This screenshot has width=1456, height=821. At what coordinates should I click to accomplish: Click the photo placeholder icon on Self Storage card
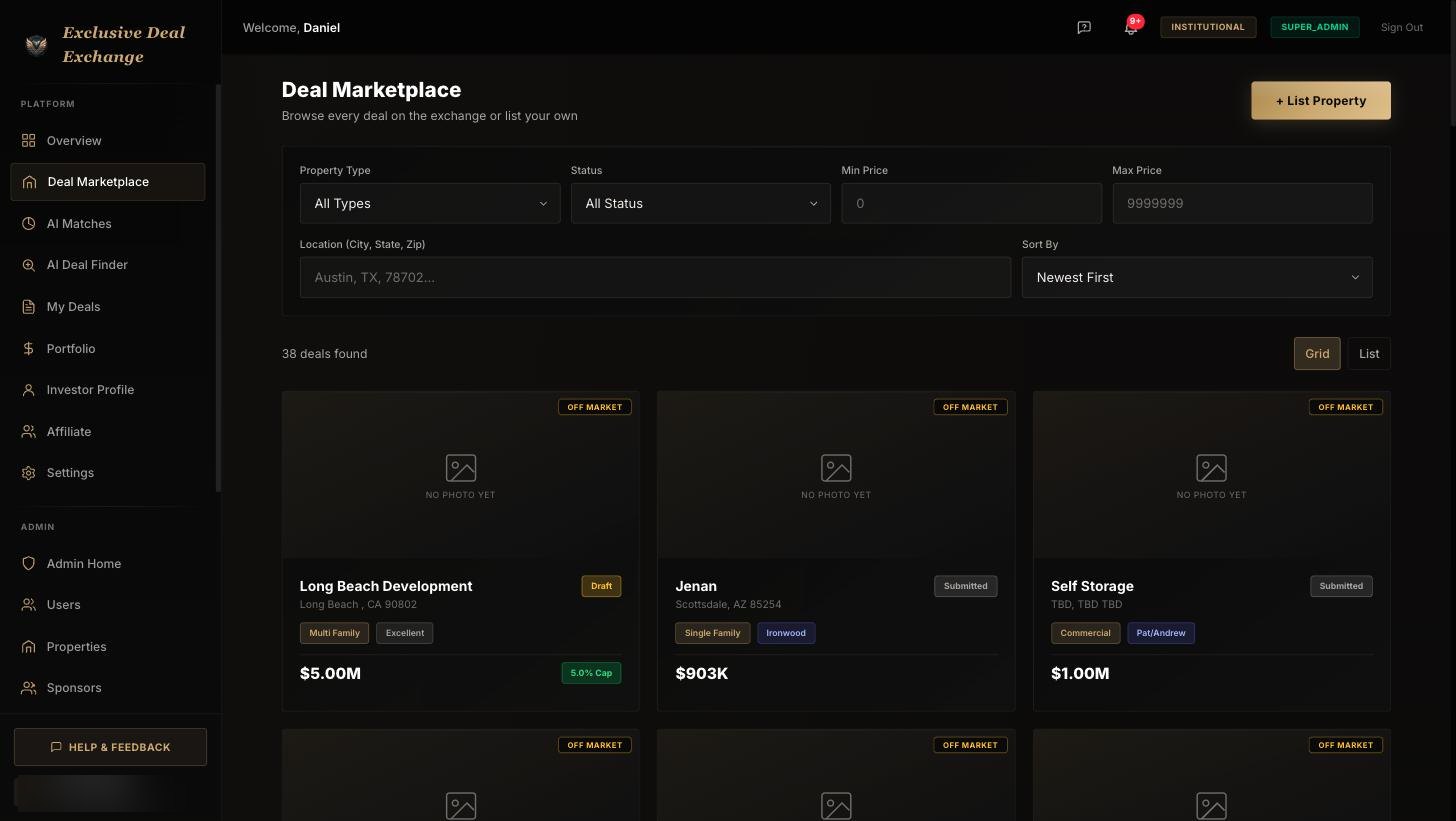[x=1211, y=468]
